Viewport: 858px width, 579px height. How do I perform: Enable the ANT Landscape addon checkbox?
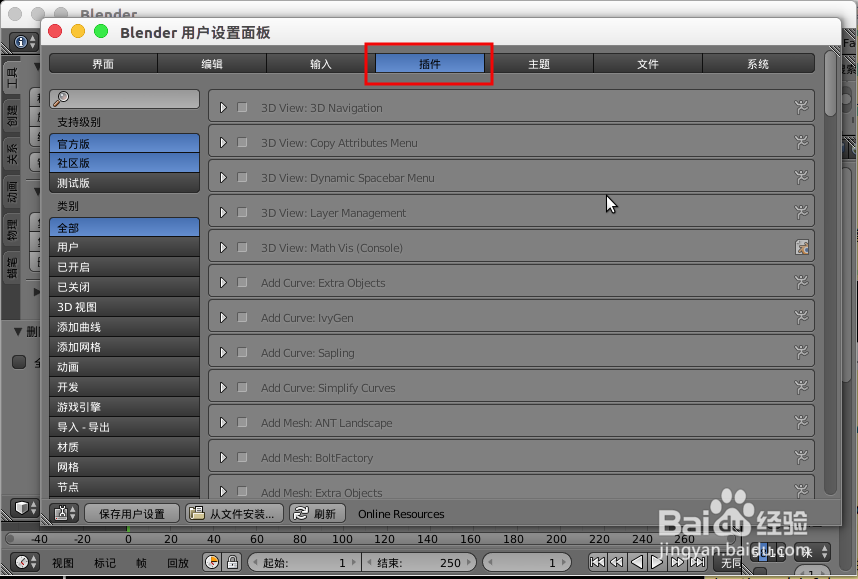tap(242, 422)
